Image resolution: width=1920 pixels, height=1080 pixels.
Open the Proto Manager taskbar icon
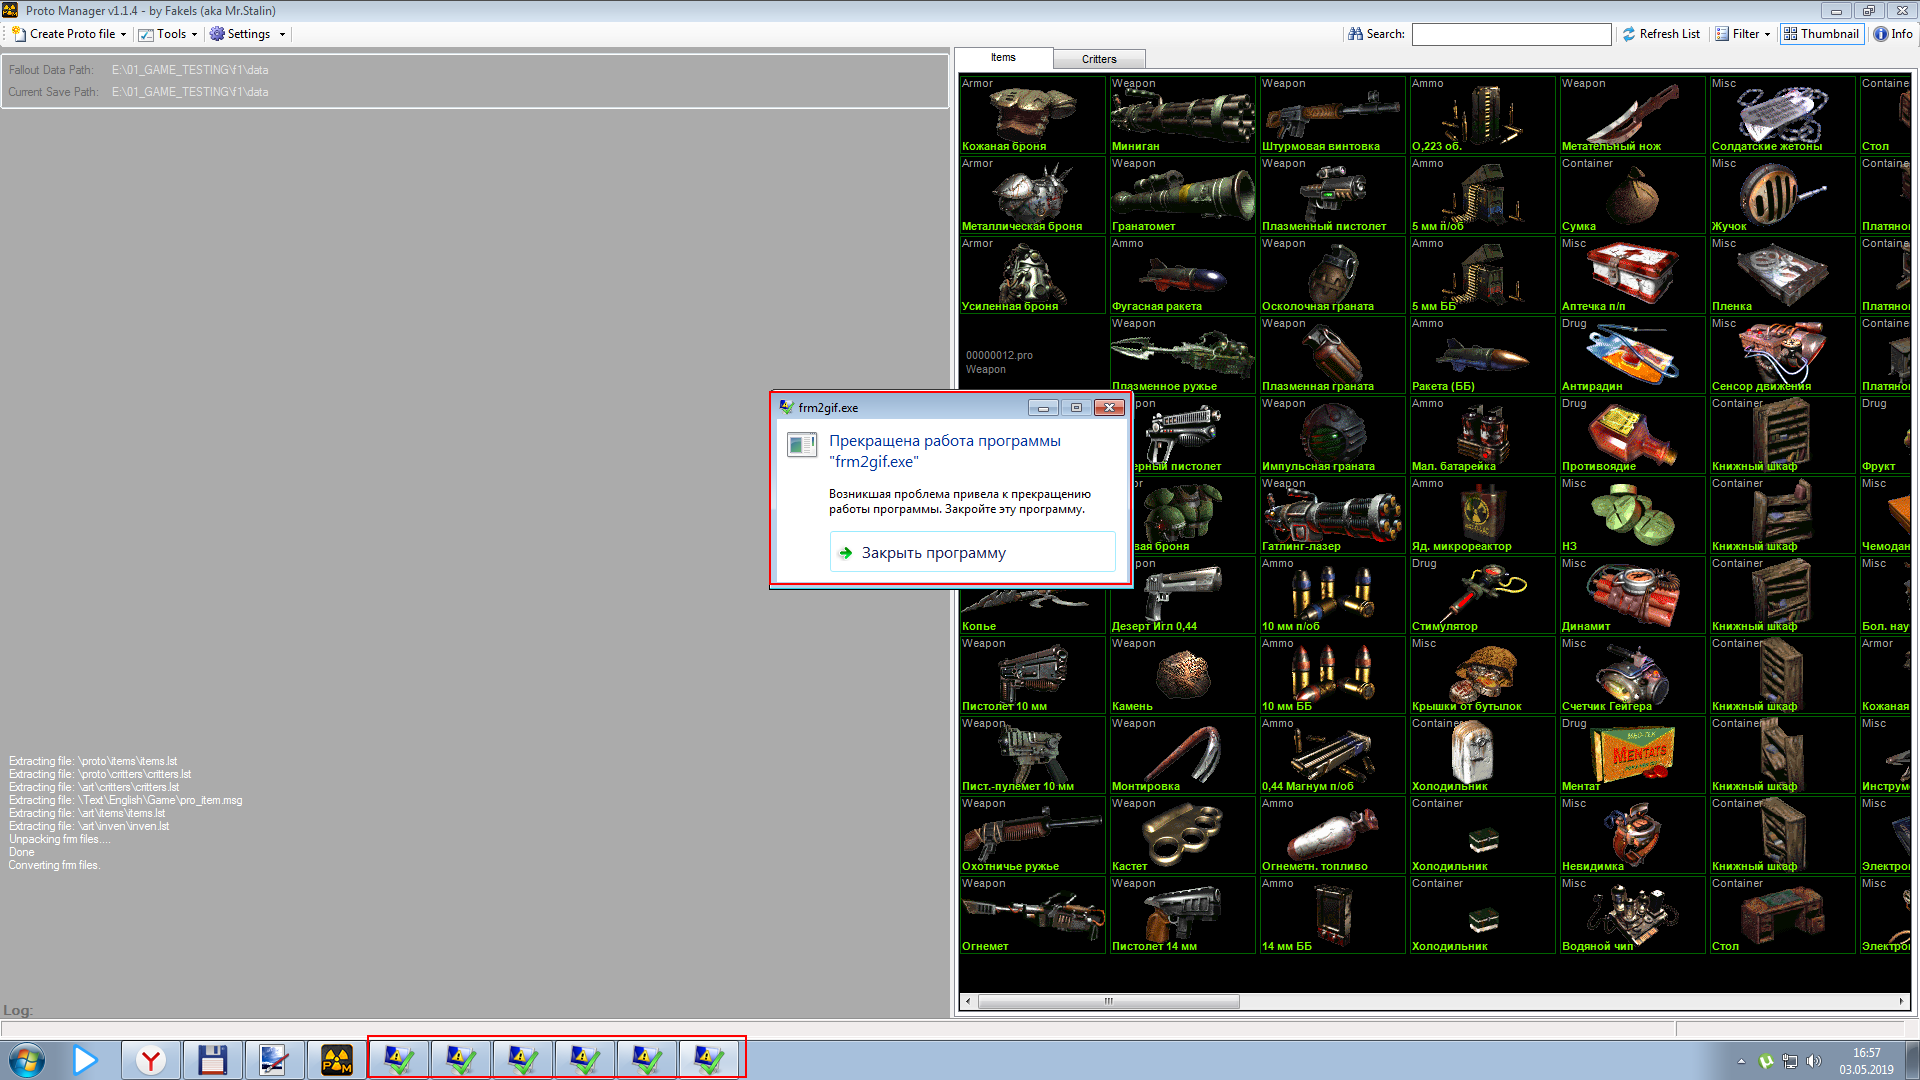pyautogui.click(x=337, y=1060)
